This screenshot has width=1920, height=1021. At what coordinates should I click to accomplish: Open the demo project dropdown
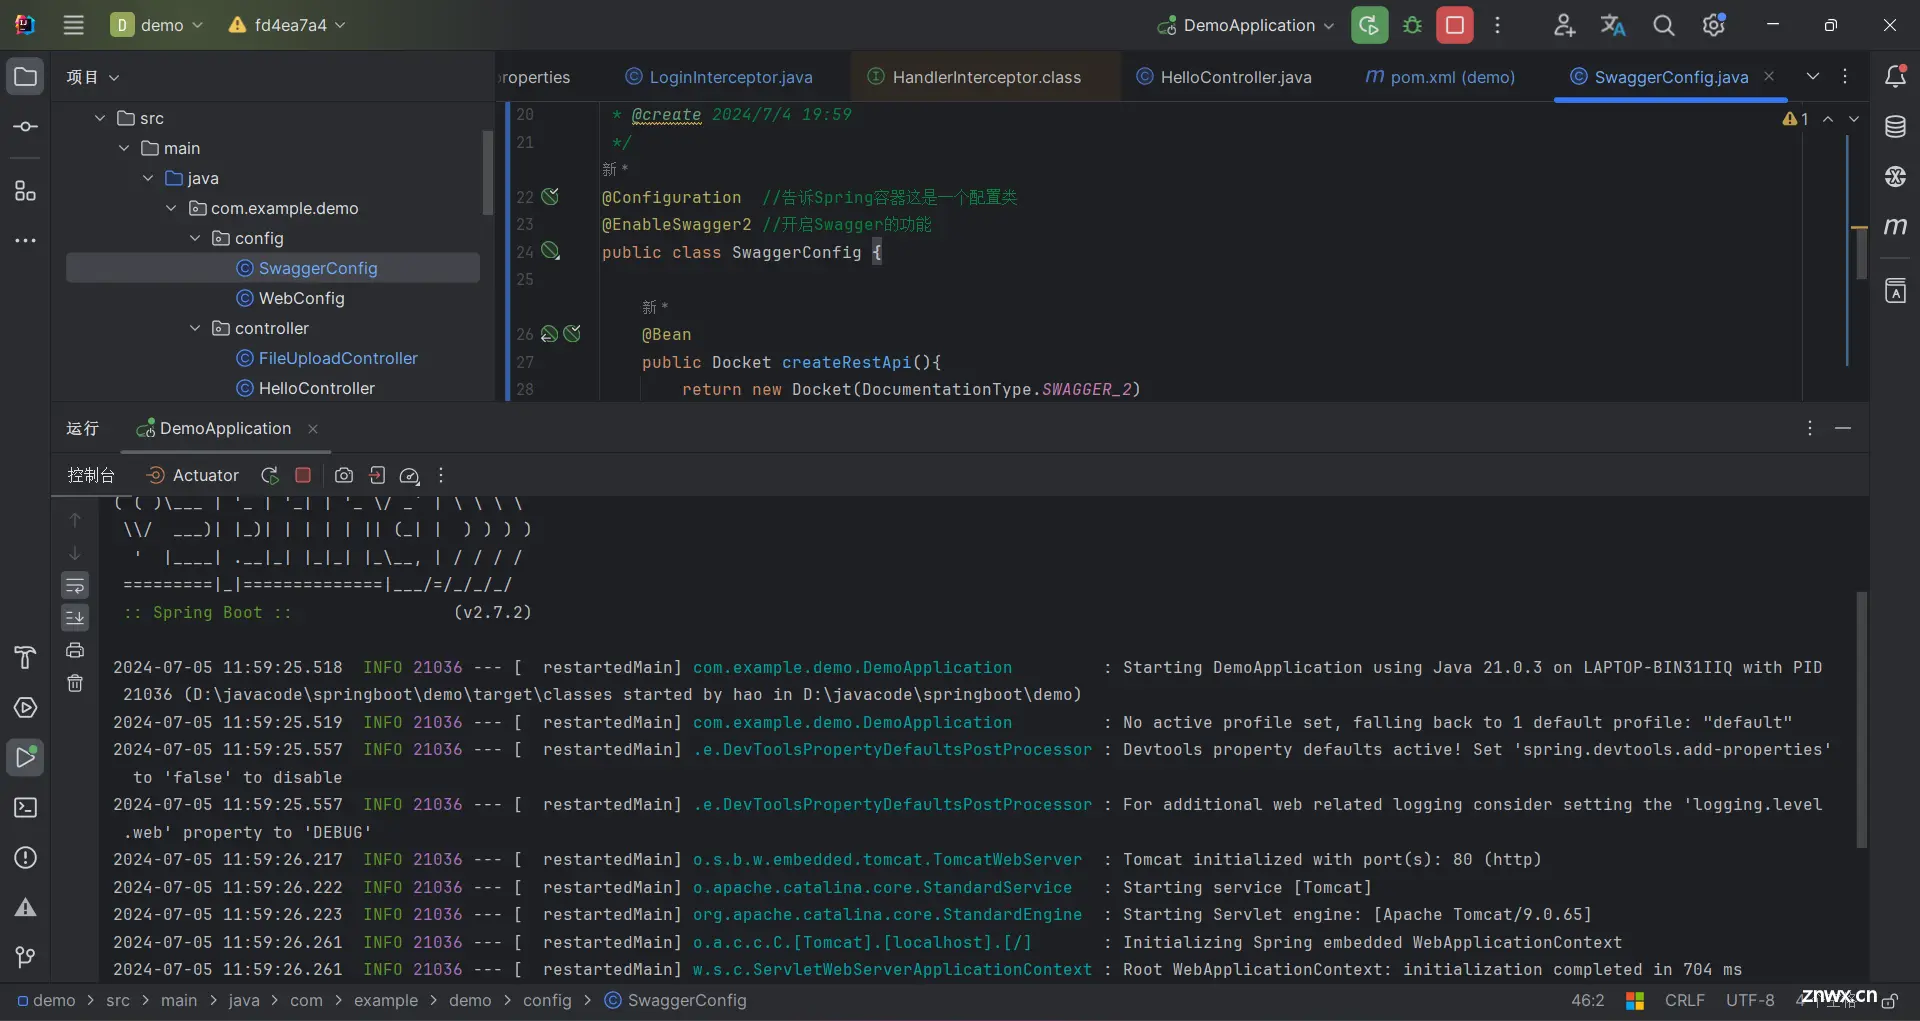click(157, 25)
